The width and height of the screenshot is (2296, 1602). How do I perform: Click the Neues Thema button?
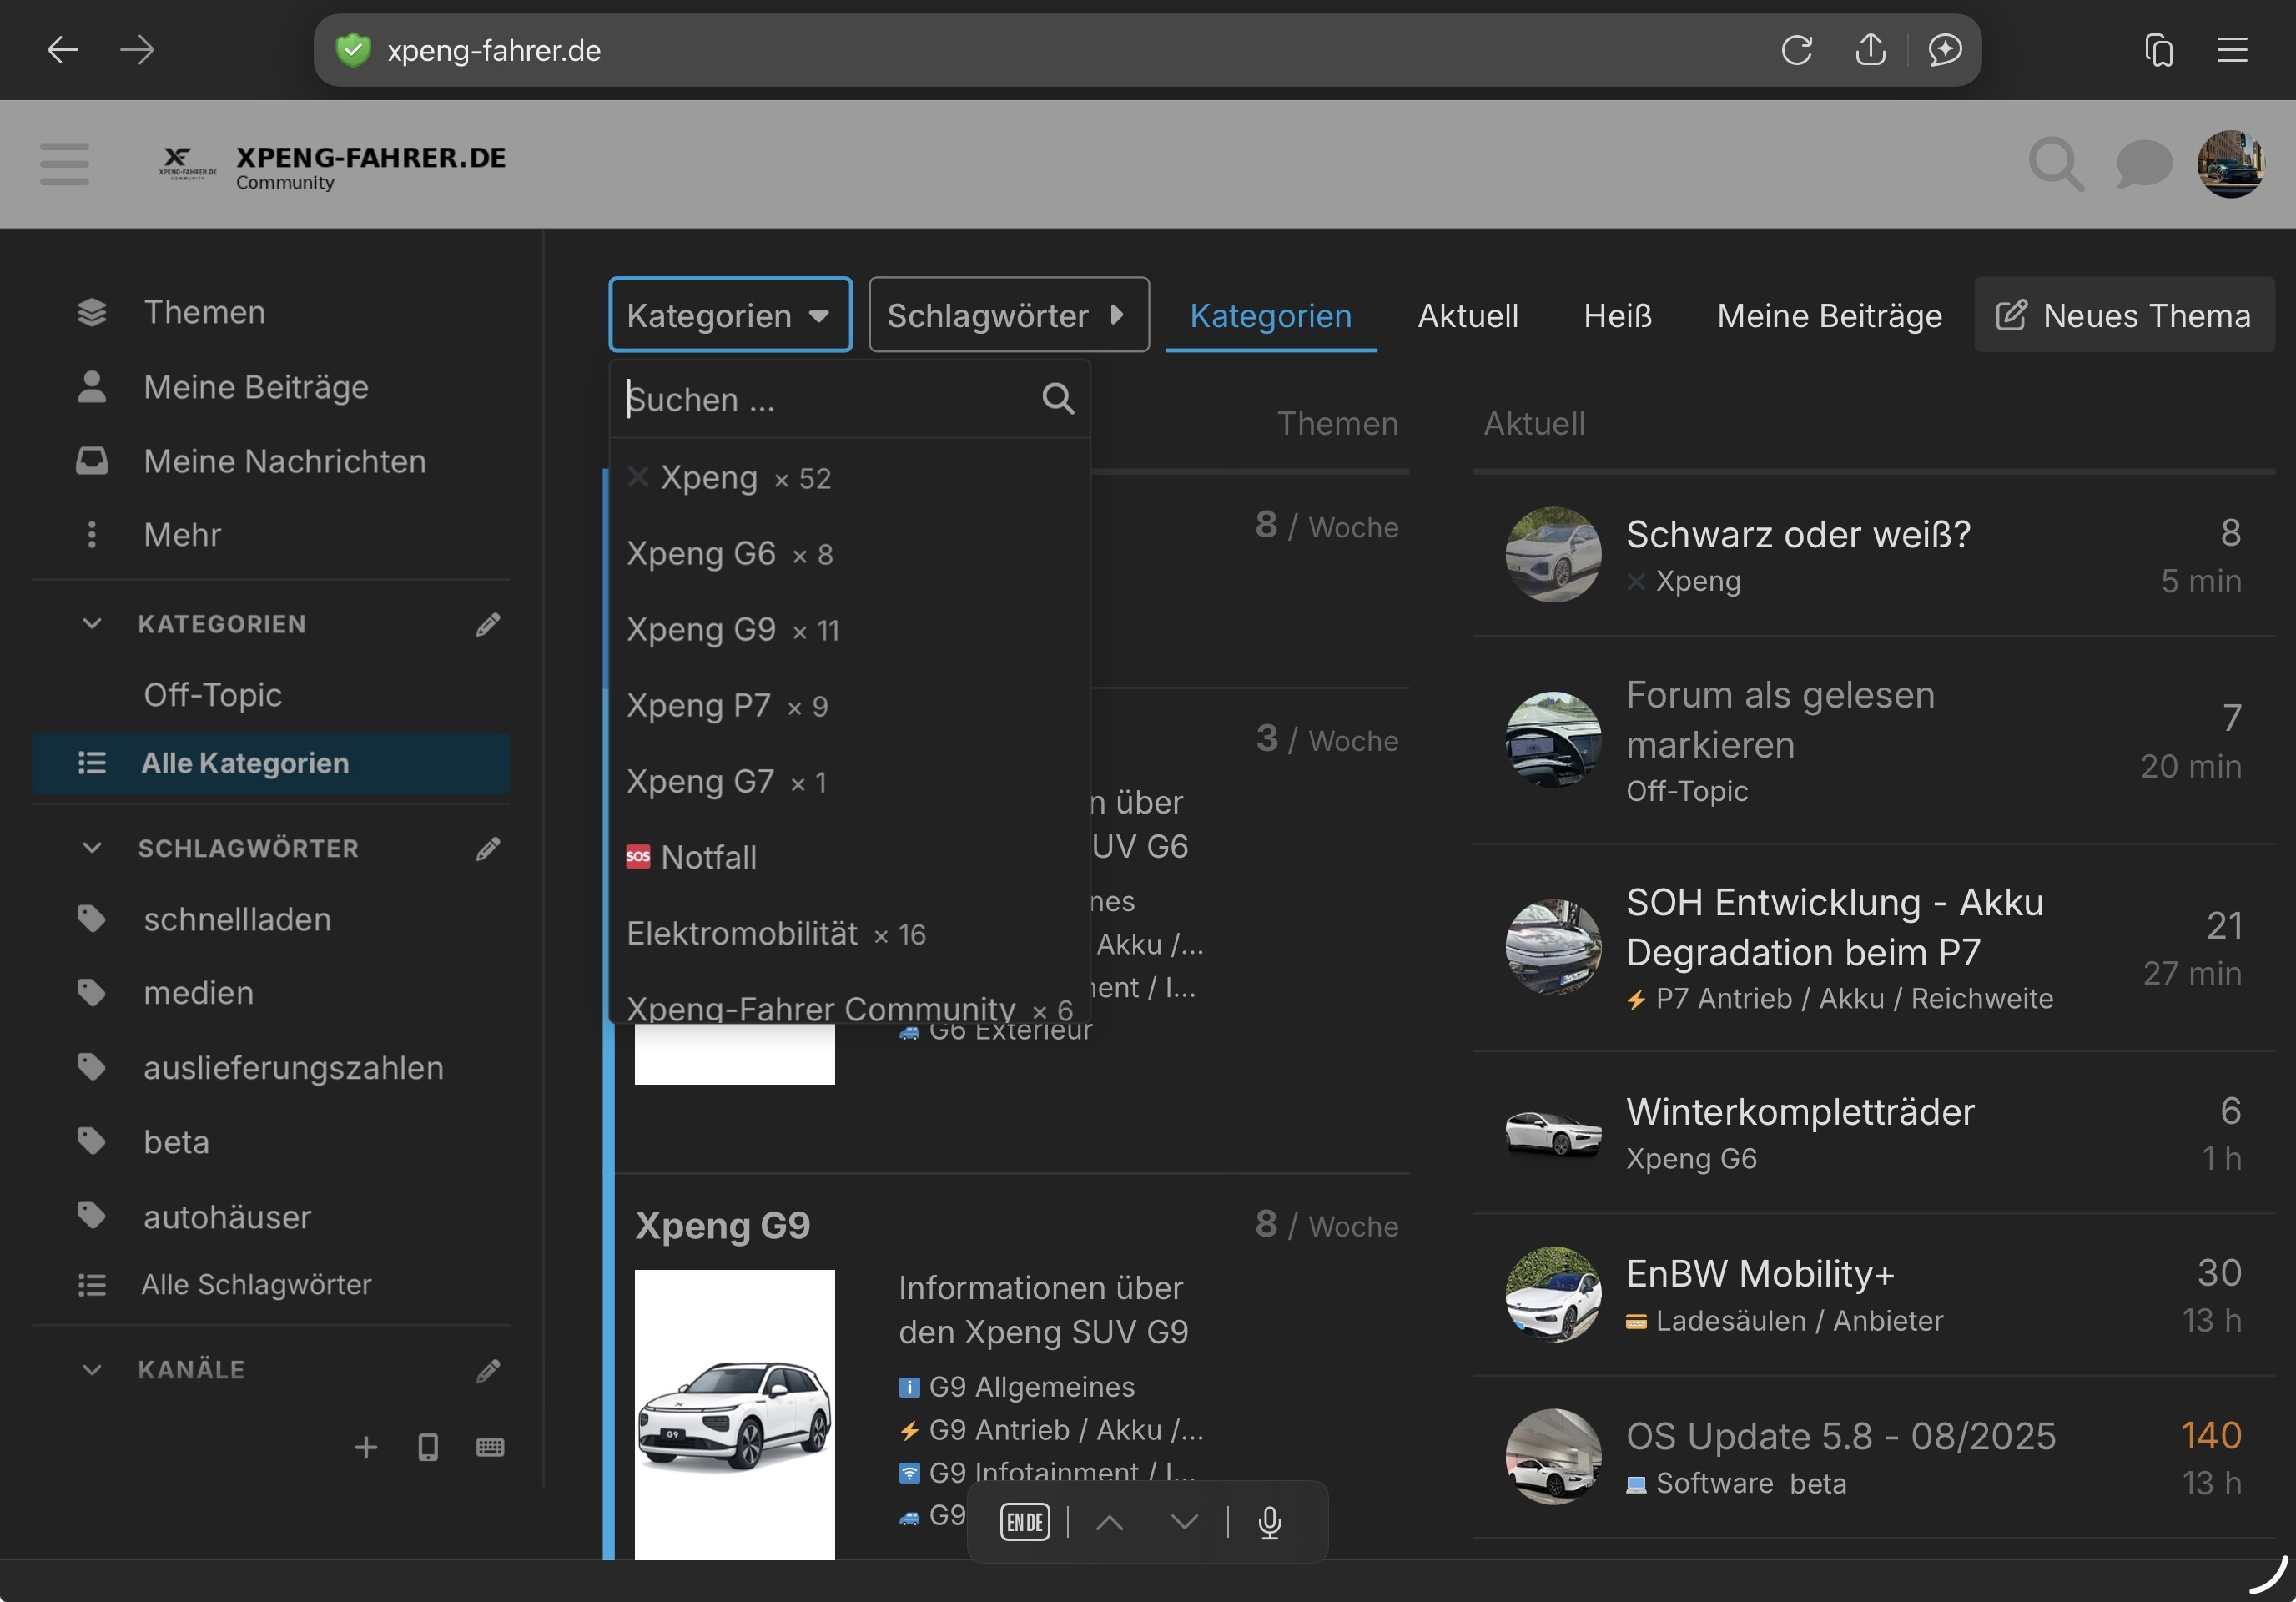pos(2123,316)
